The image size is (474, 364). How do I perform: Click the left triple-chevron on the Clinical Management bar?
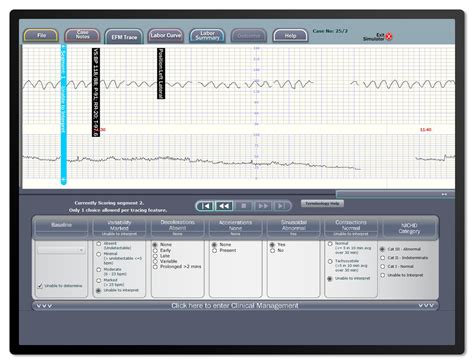tap(44, 306)
